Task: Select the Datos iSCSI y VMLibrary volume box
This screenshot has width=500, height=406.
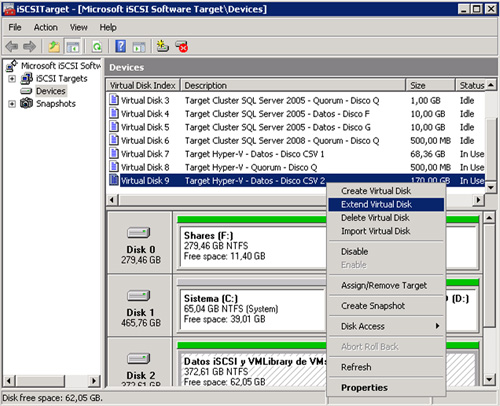Action: click(x=253, y=370)
